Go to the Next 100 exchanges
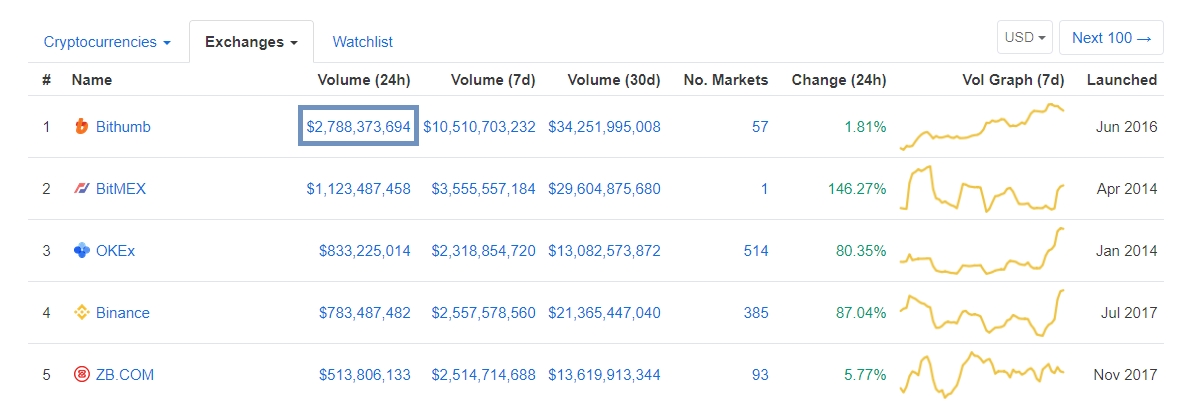Viewport: 1188px width, 402px height. [x=1111, y=38]
